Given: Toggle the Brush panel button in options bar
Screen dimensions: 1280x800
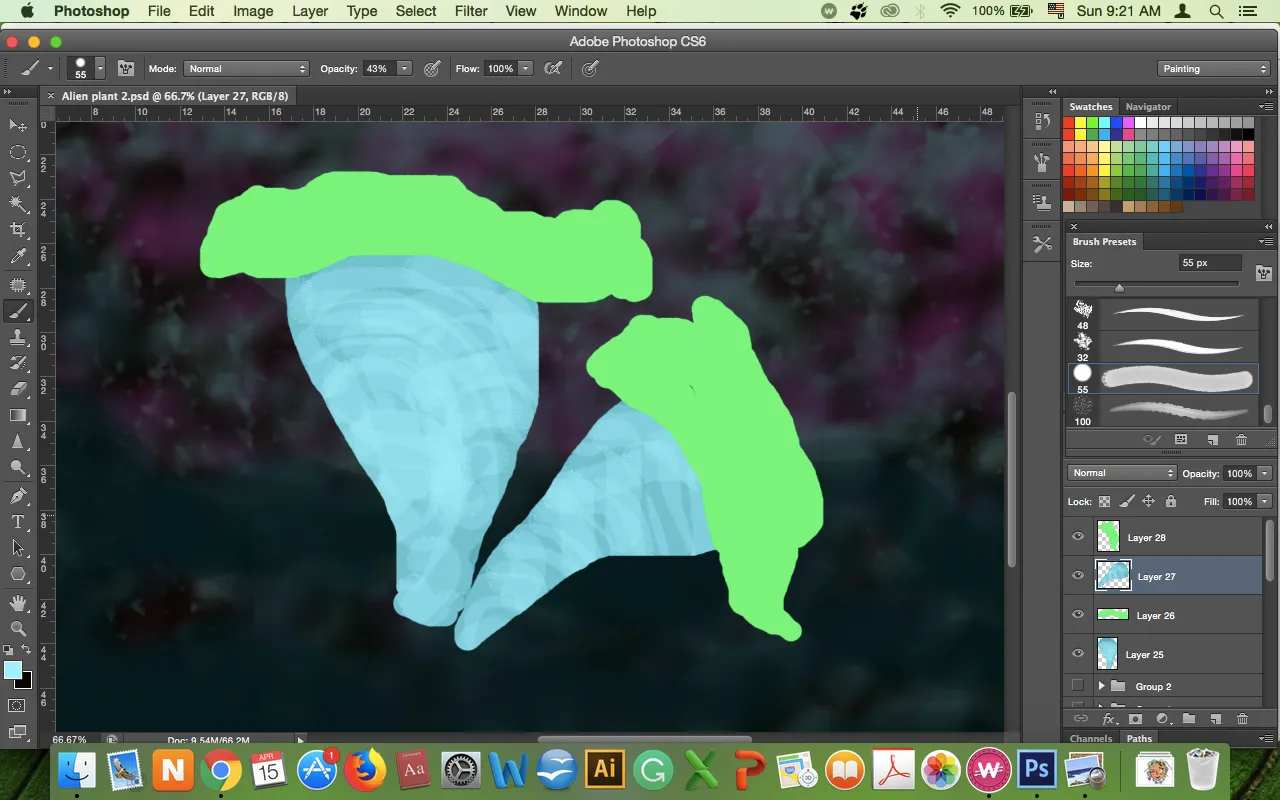Looking at the screenshot, I should tap(126, 69).
